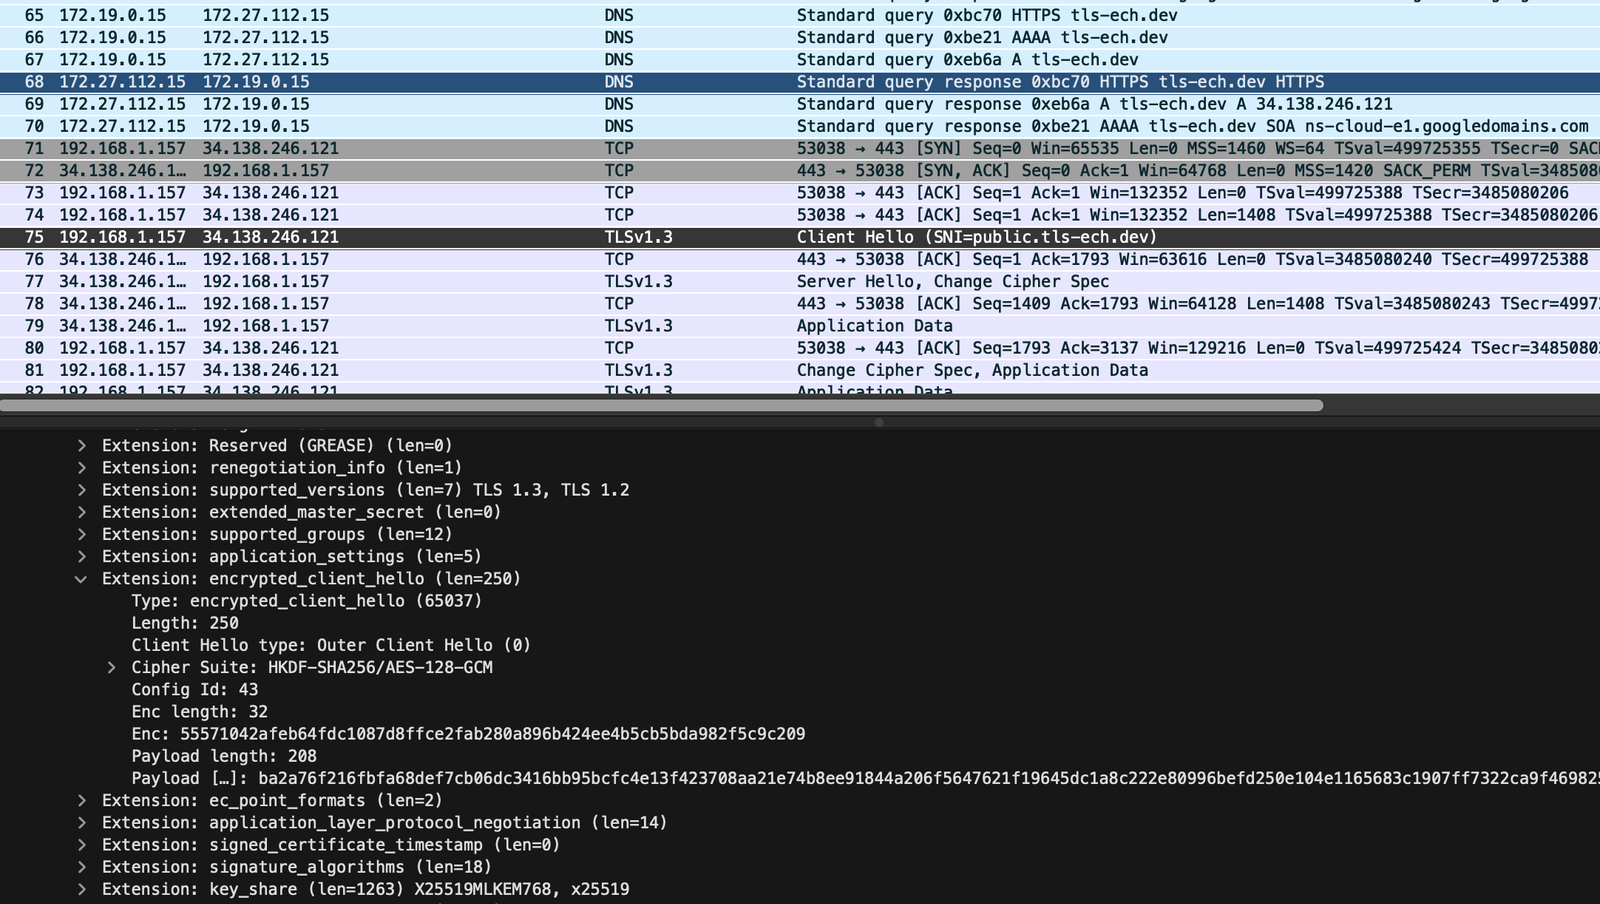Expand the supported_versions extension
The image size is (1600, 904).
pyautogui.click(x=81, y=489)
